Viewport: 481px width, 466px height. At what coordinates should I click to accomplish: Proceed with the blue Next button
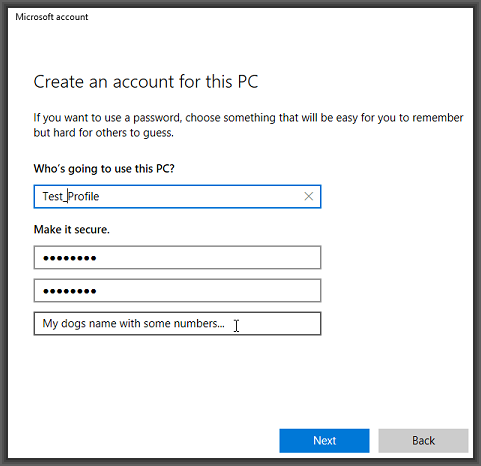click(x=324, y=441)
